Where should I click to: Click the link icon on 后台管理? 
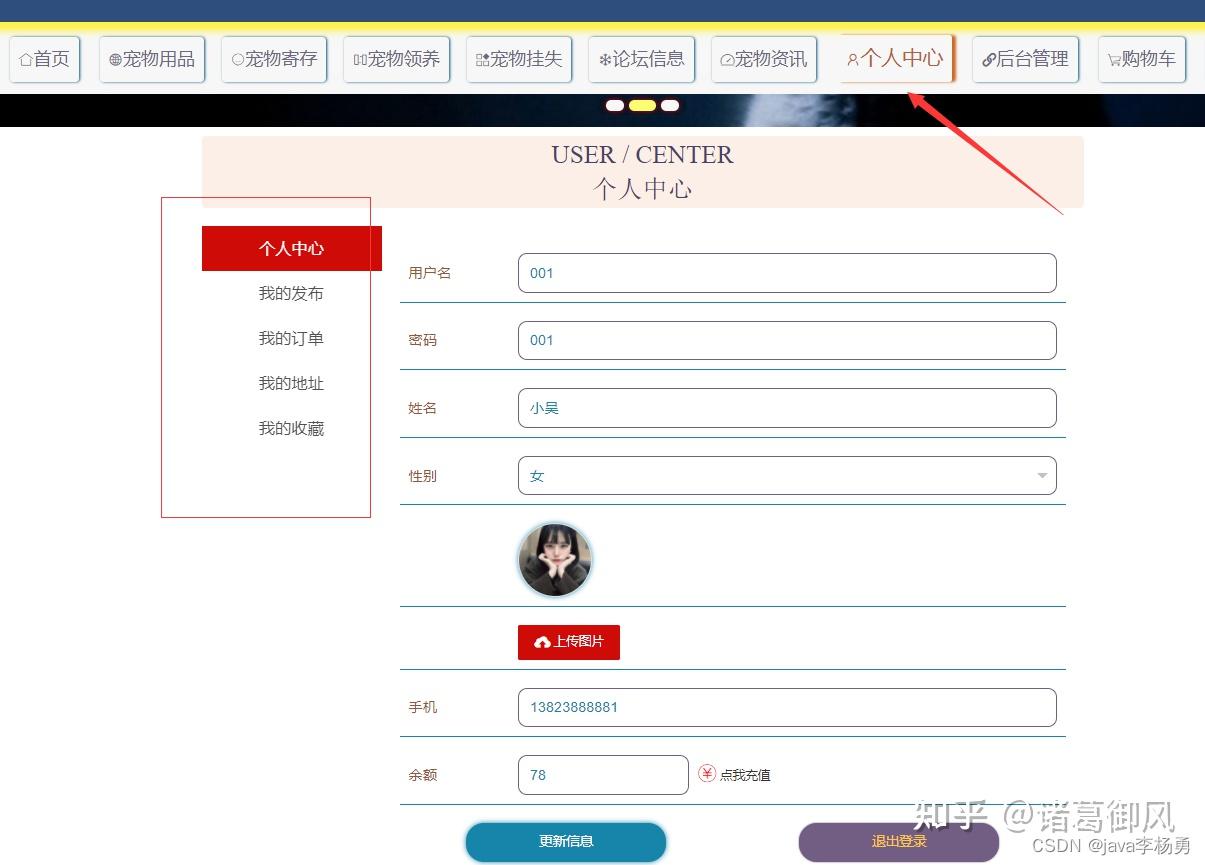point(991,58)
